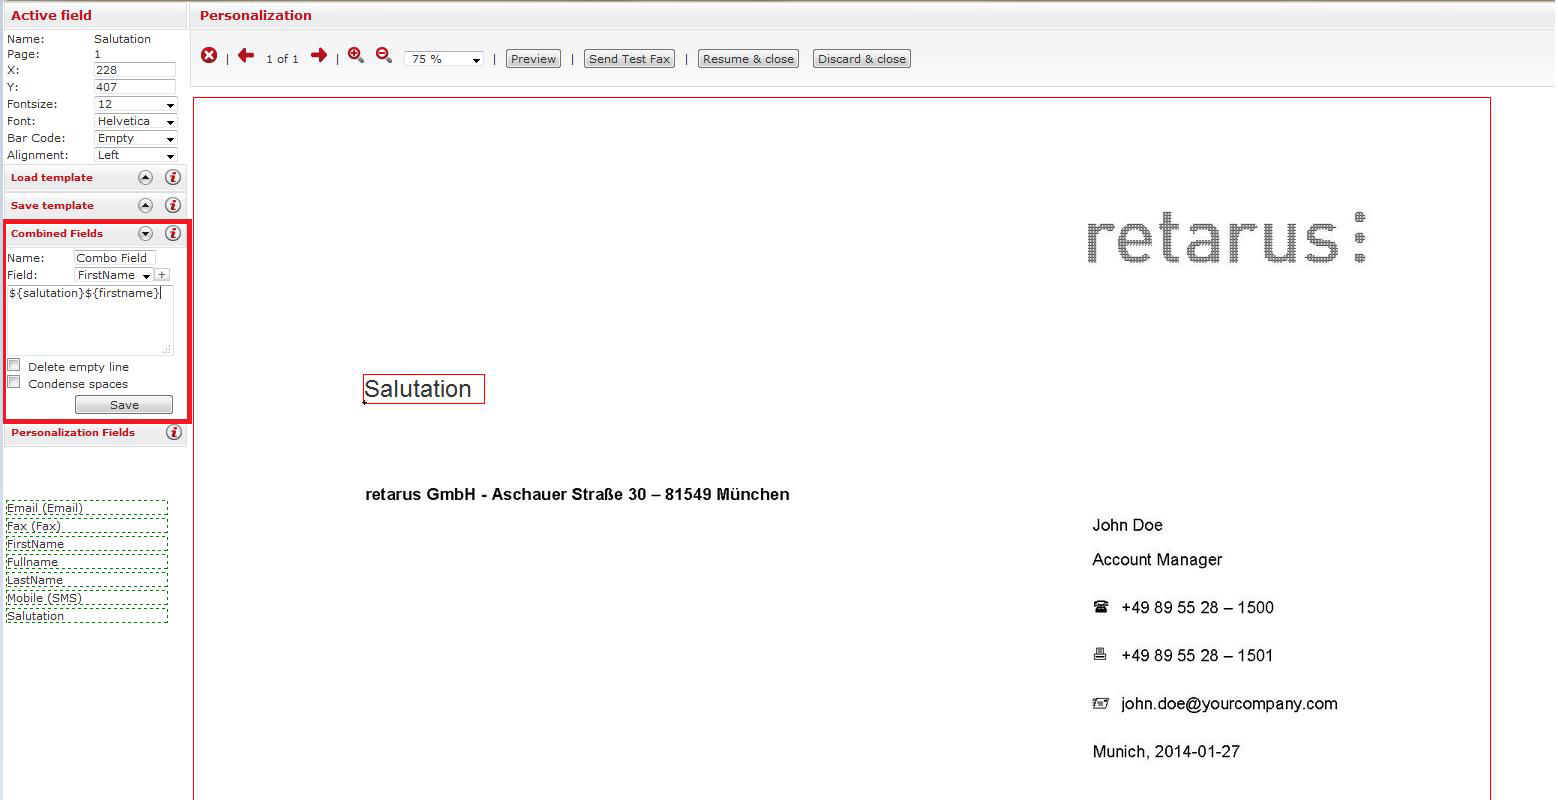Screen dimensions: 1558x800
Task: Go to next page with right arrow
Action: point(319,56)
